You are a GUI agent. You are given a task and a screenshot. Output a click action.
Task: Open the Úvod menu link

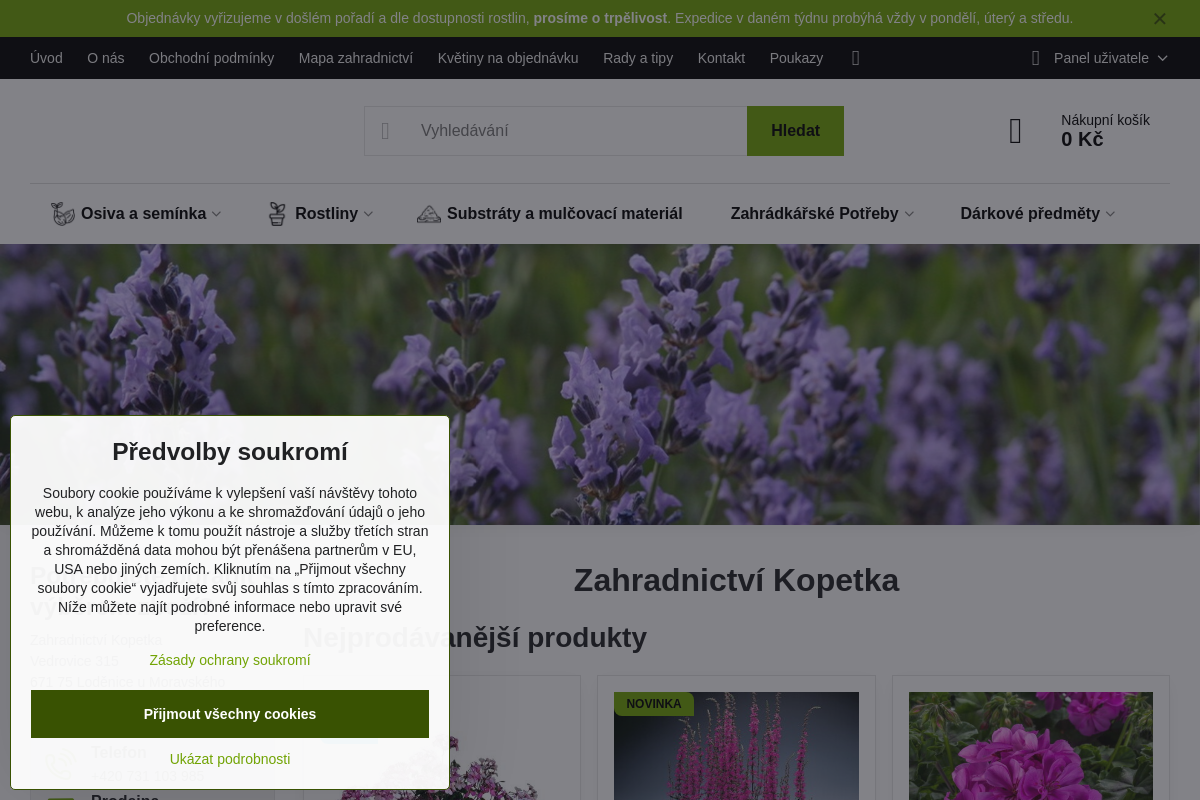click(x=46, y=58)
